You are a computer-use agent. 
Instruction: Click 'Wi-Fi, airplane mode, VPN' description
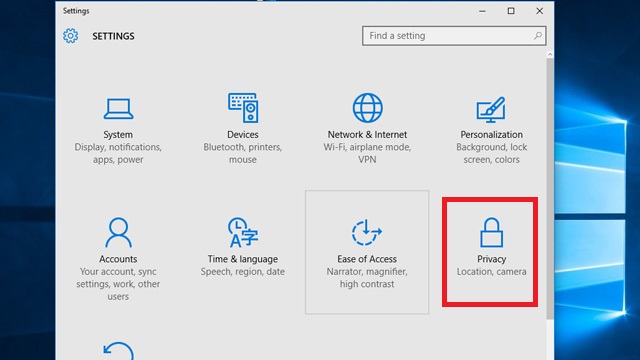367,153
